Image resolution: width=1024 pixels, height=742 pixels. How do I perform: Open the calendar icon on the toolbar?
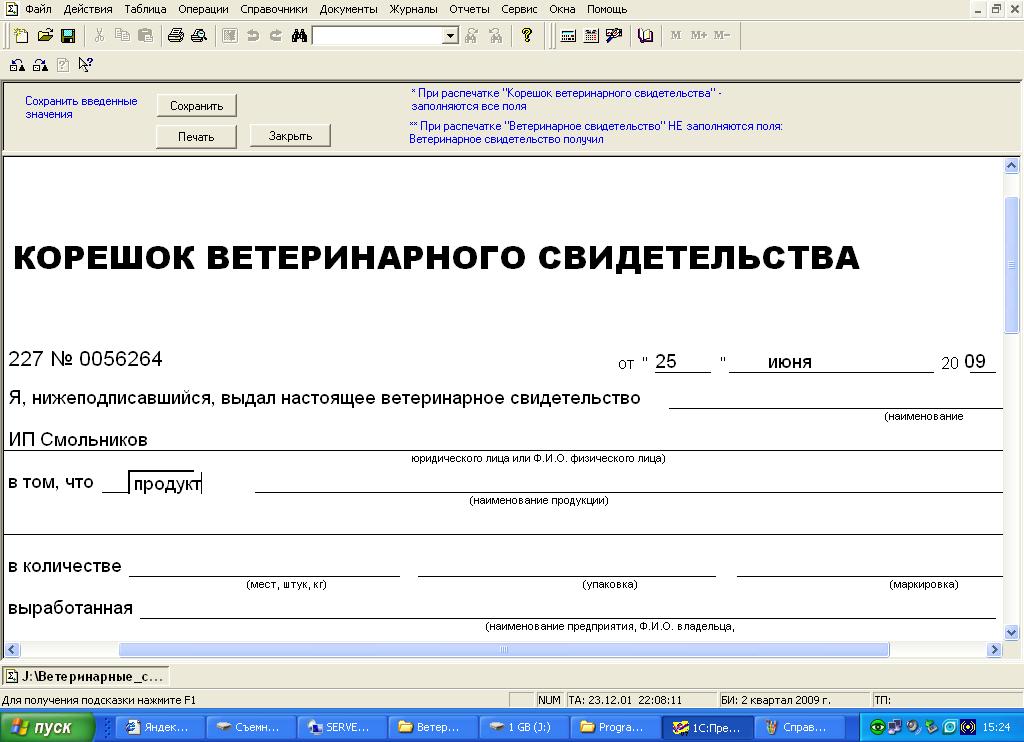click(590, 36)
